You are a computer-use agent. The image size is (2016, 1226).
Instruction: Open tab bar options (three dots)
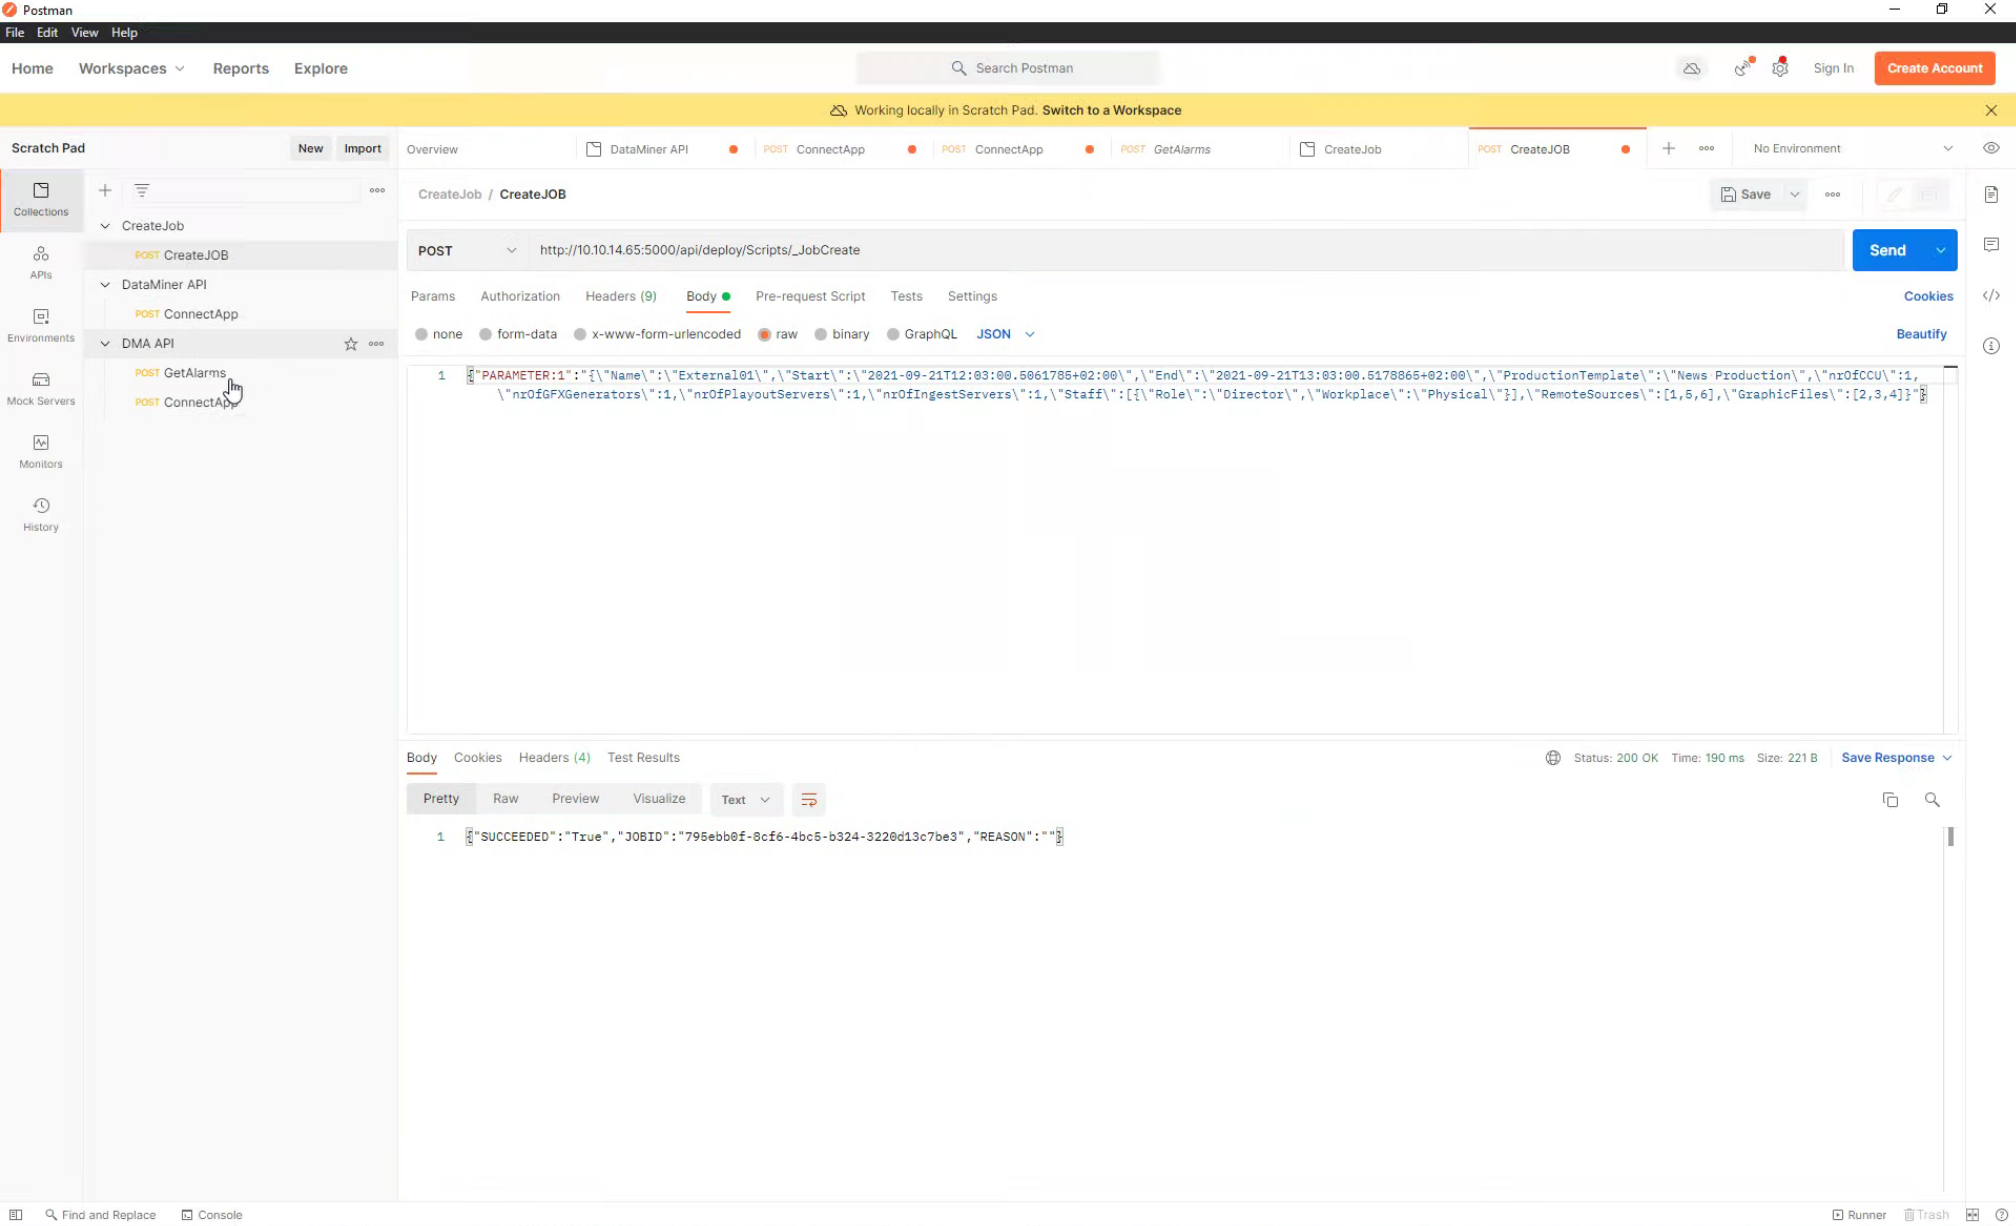click(x=1707, y=149)
